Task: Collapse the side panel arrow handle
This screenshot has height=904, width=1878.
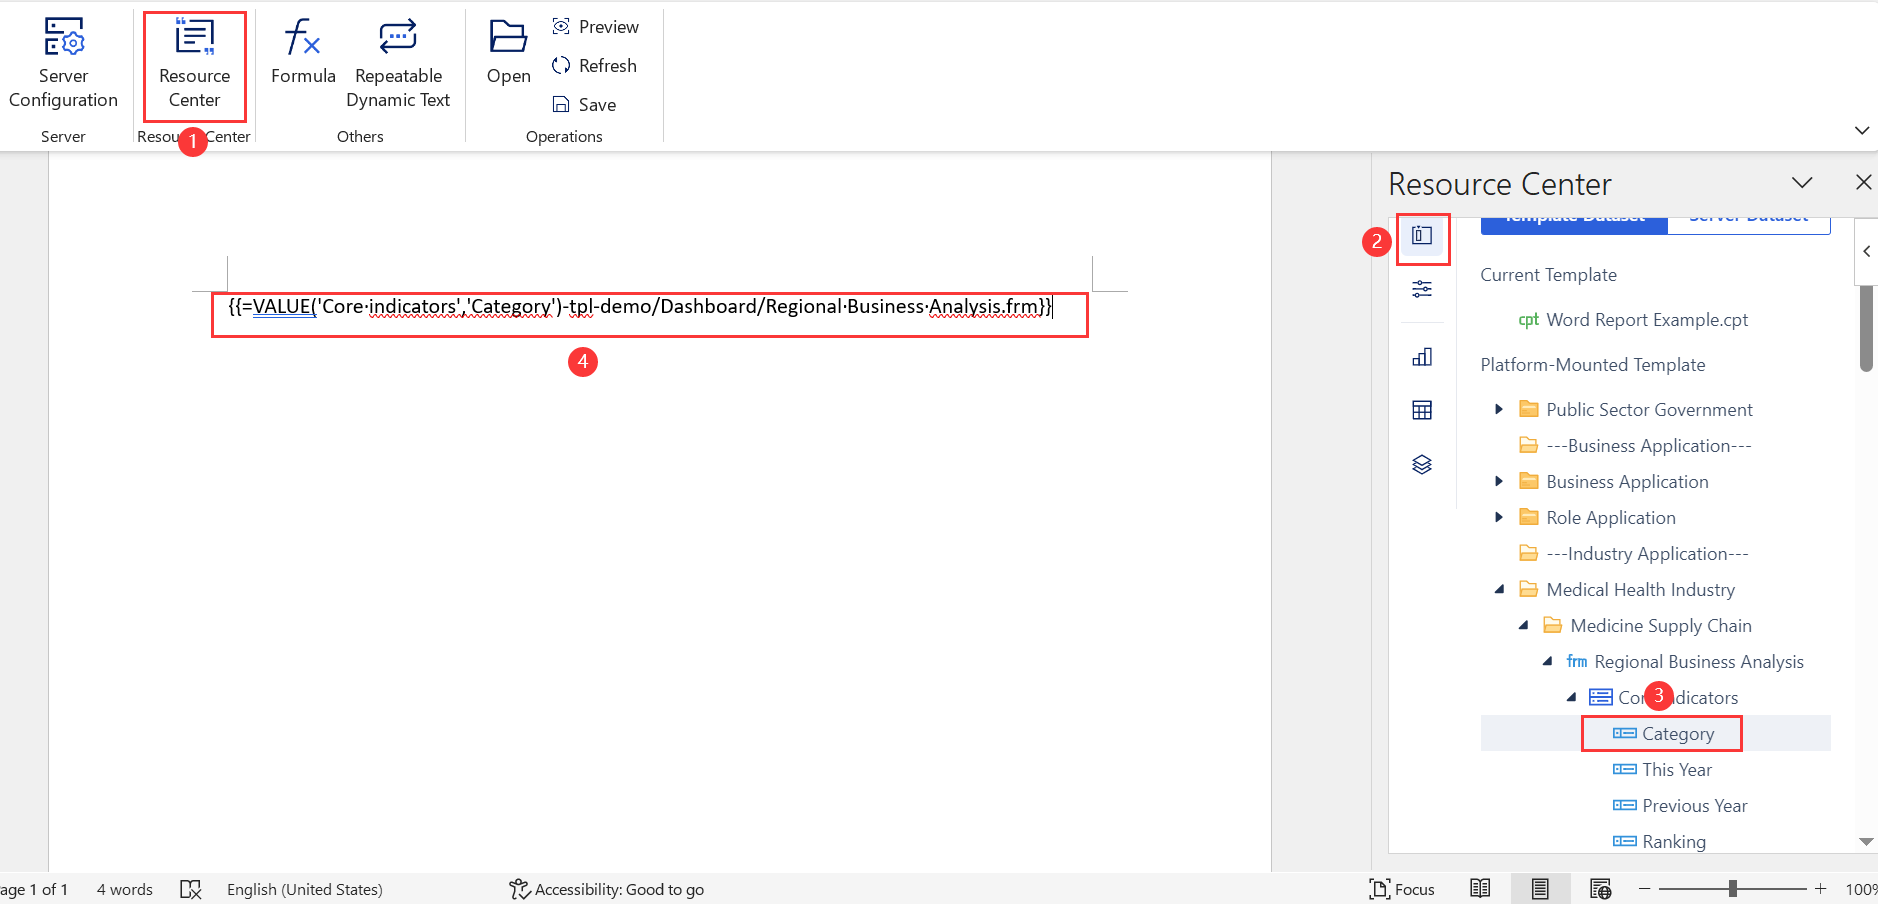Action: point(1866,252)
